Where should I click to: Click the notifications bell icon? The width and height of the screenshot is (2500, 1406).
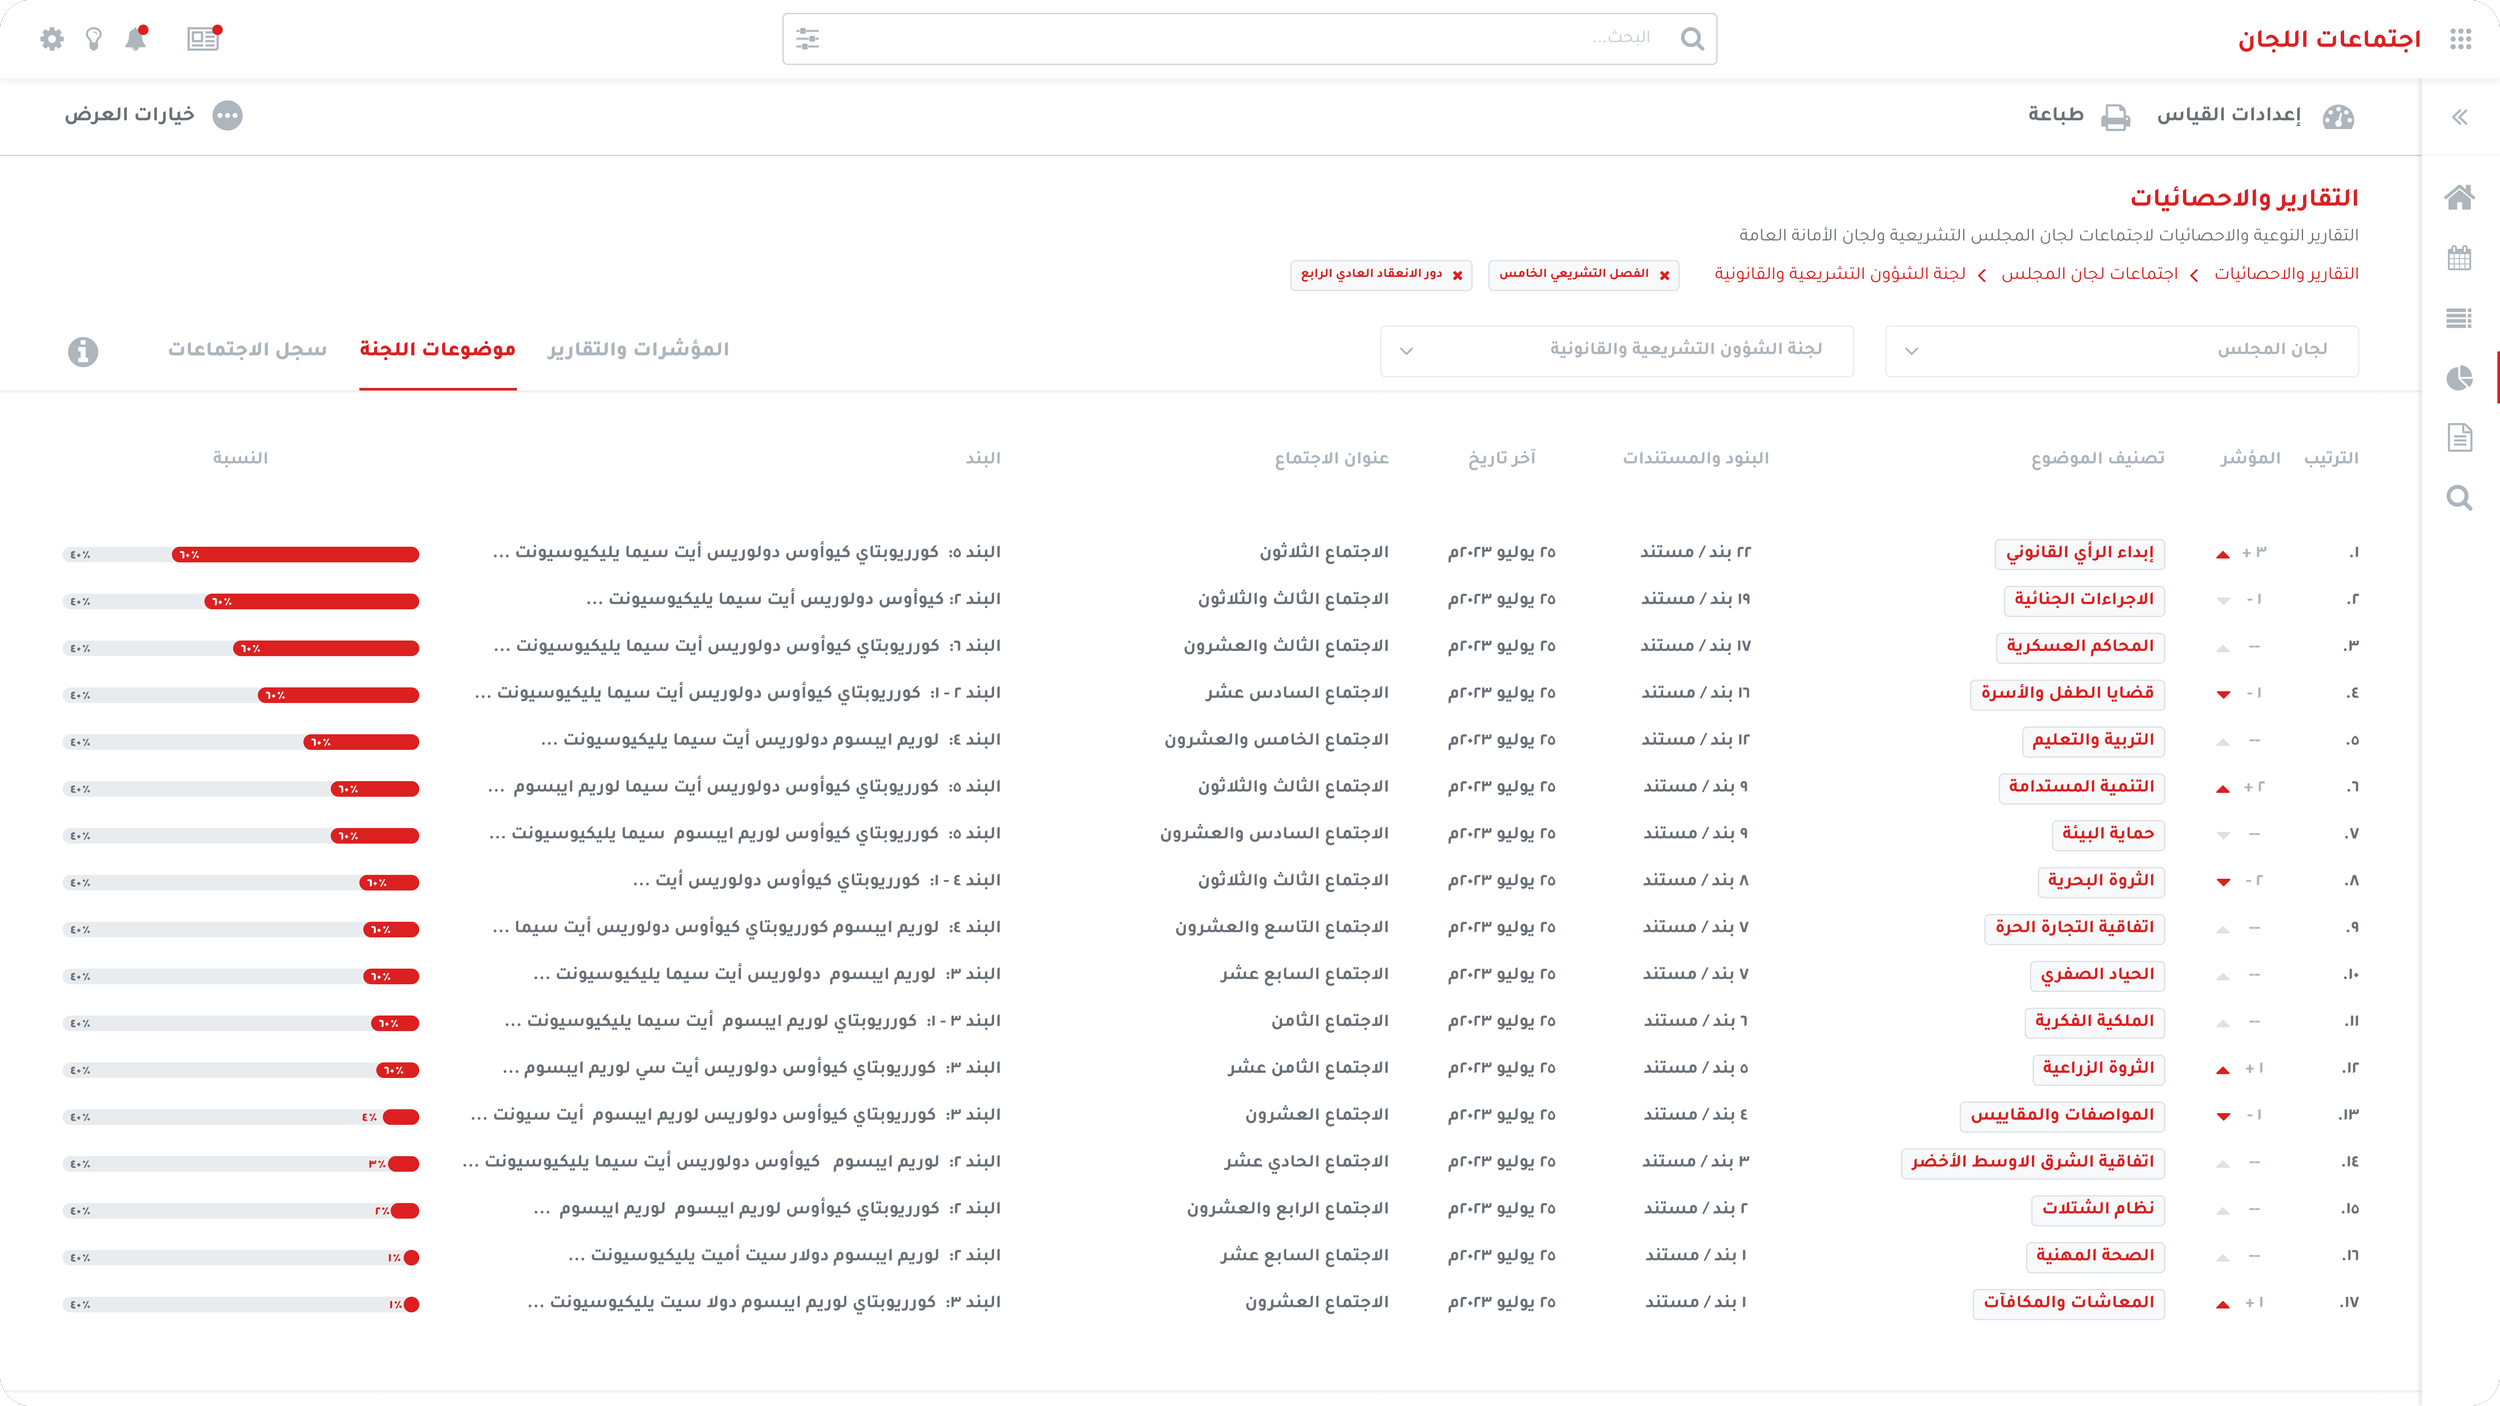coord(135,39)
